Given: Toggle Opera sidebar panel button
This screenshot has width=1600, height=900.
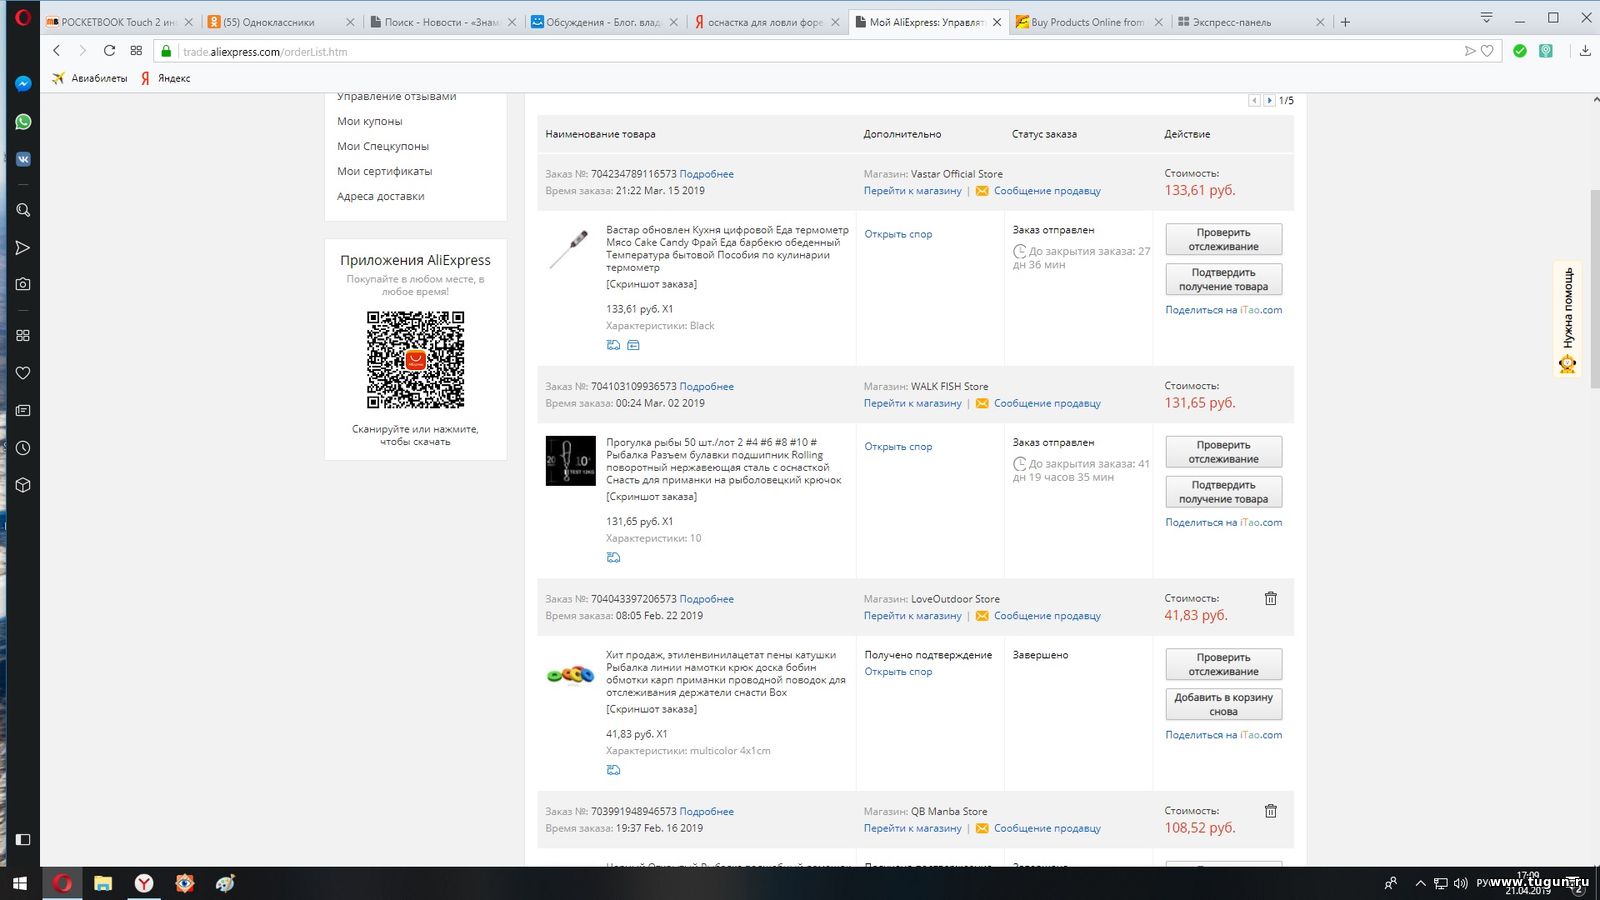Looking at the screenshot, I should click(x=23, y=839).
